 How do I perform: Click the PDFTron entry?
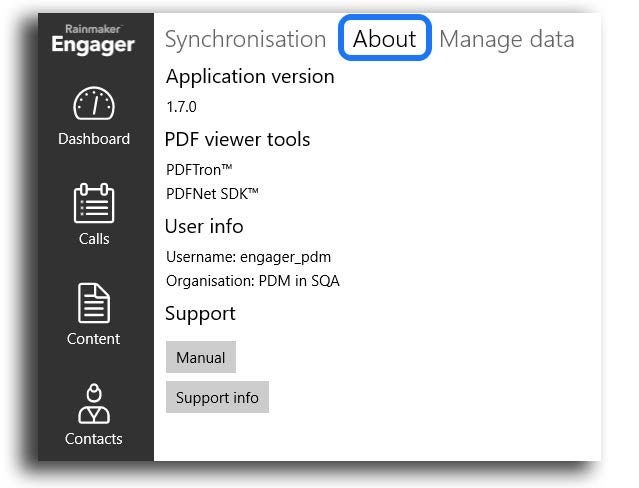coord(199,170)
